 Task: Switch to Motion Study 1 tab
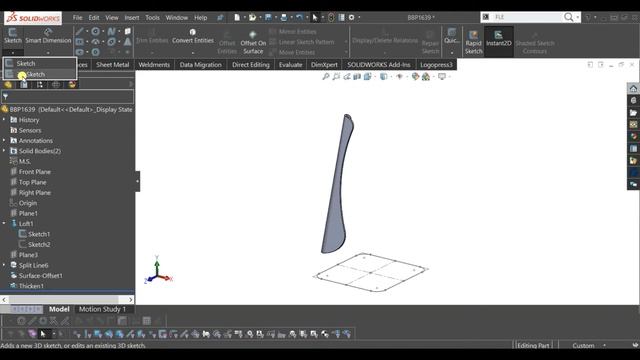pos(102,309)
